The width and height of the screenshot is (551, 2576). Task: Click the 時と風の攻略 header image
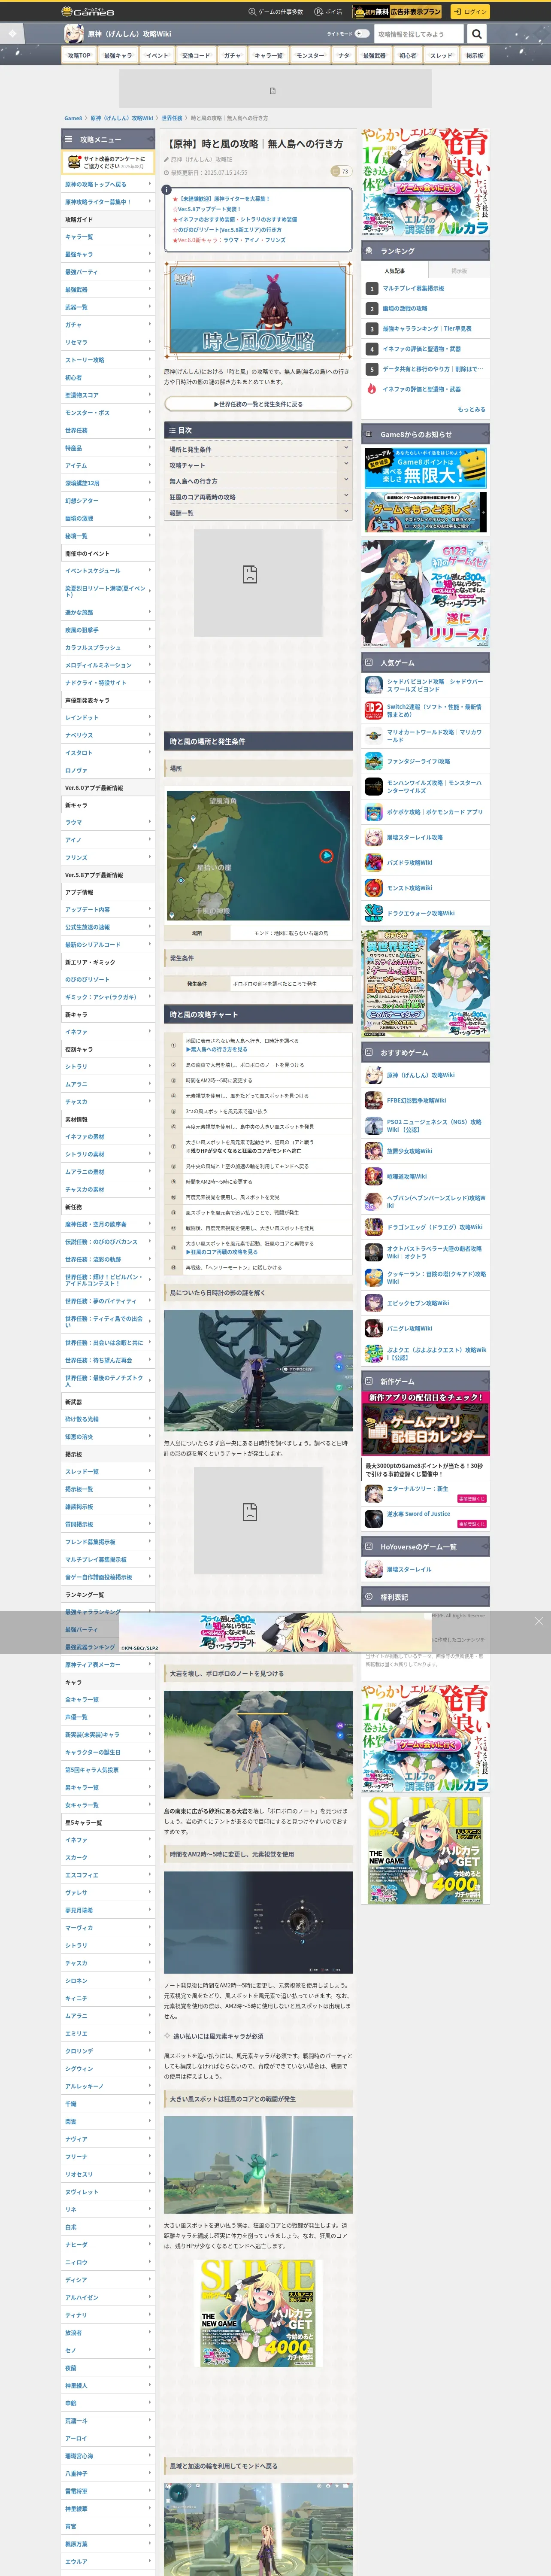258,309
